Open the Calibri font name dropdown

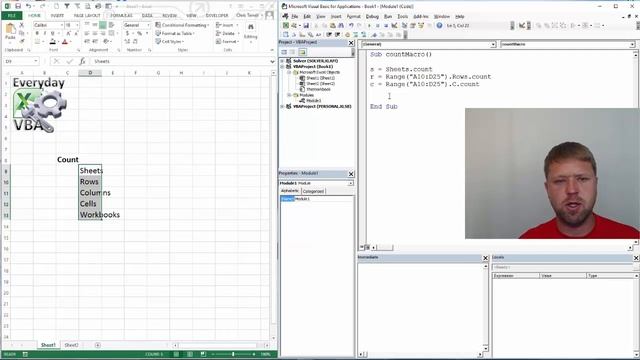[62, 25]
